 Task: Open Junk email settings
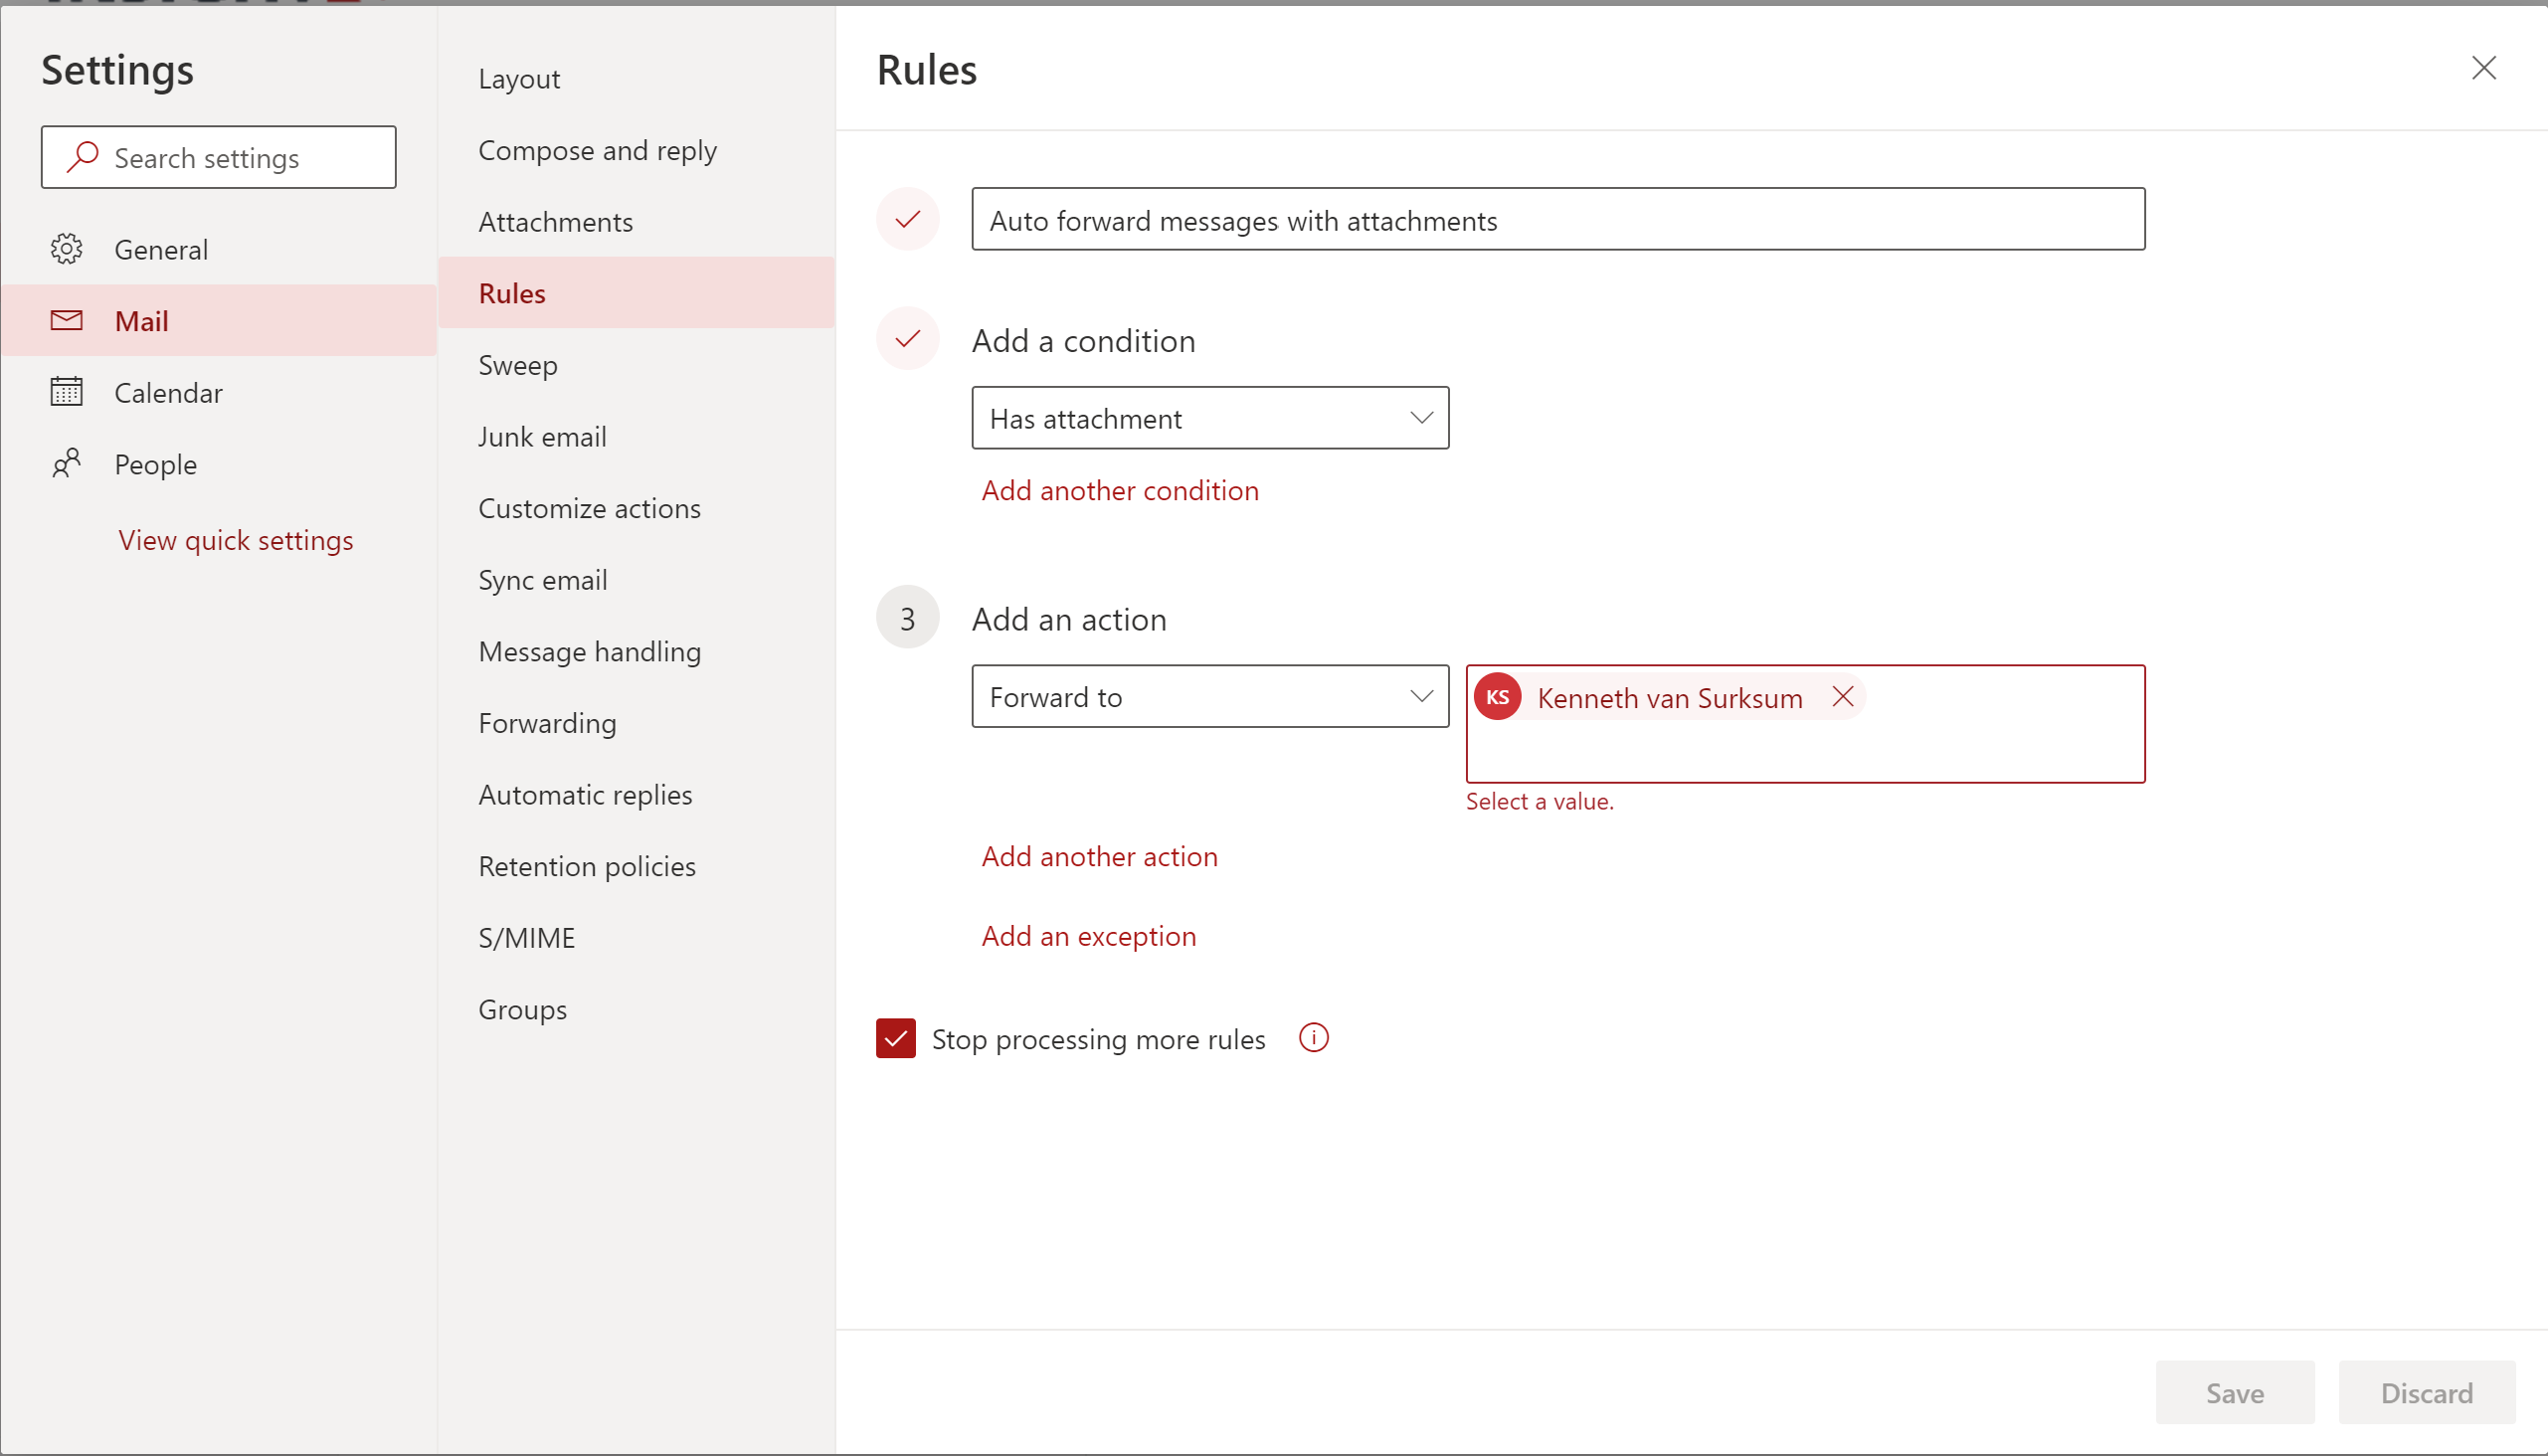pos(636,437)
